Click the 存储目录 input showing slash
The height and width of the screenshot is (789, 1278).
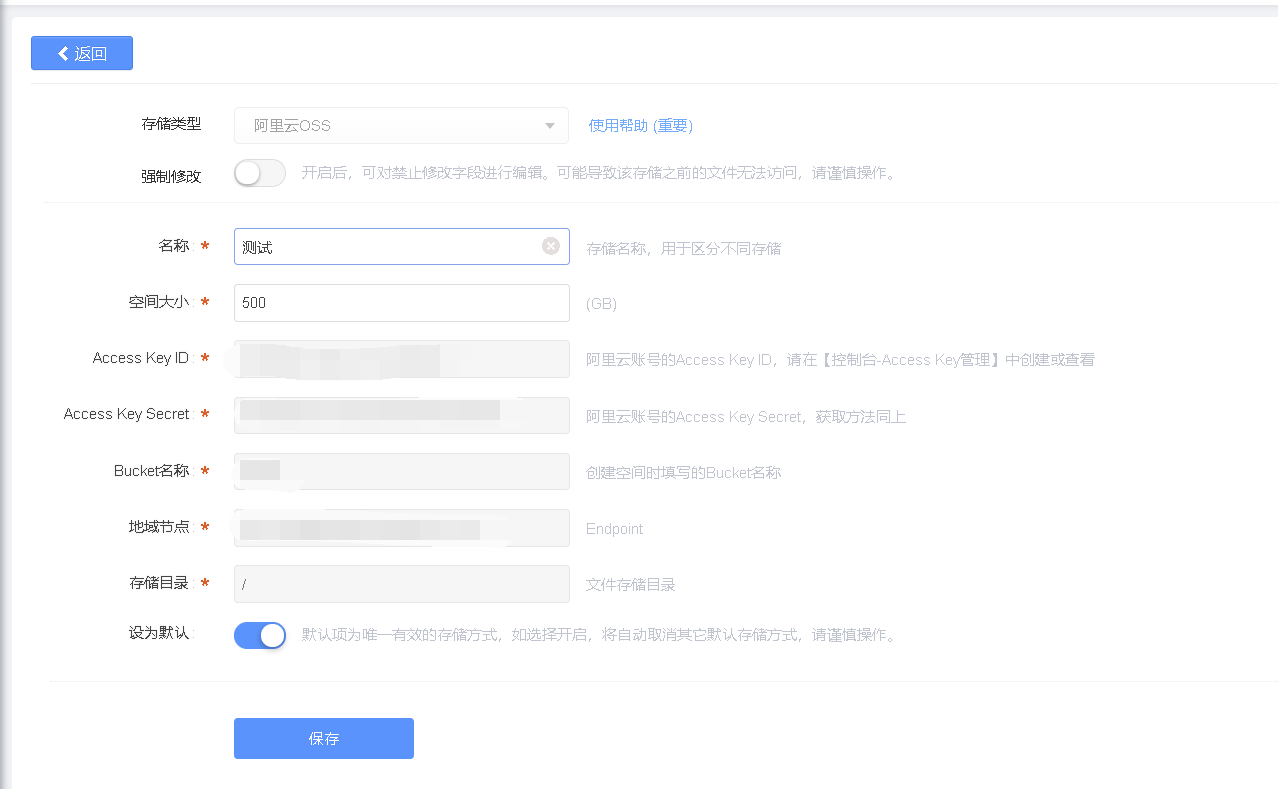[401, 584]
